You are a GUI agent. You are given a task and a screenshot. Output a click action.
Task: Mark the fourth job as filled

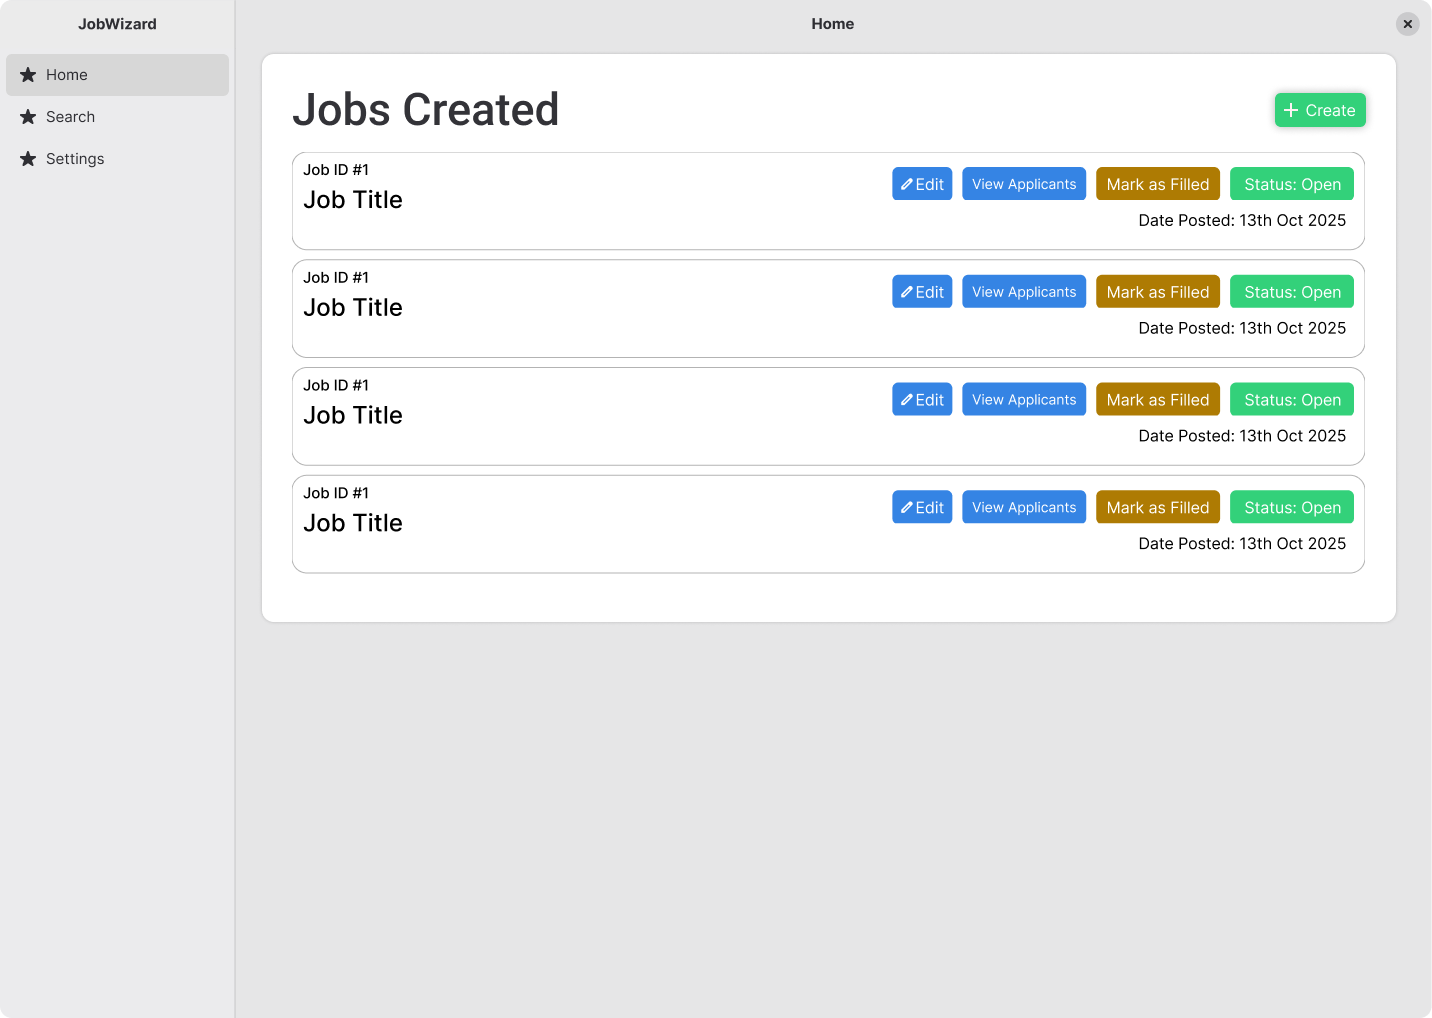(1157, 508)
